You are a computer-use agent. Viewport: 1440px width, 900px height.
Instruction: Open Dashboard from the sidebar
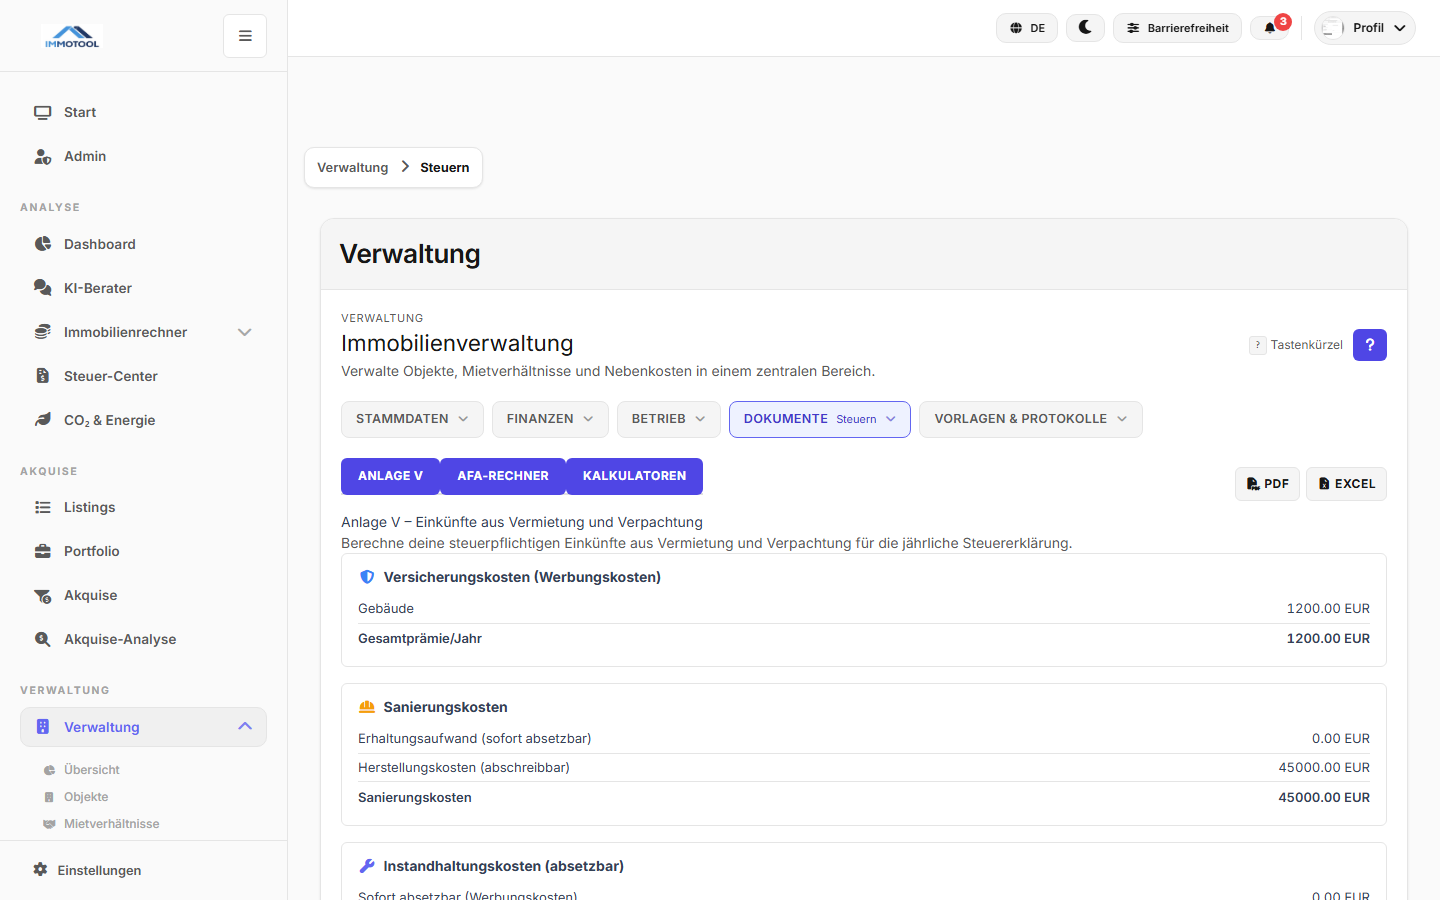(99, 244)
